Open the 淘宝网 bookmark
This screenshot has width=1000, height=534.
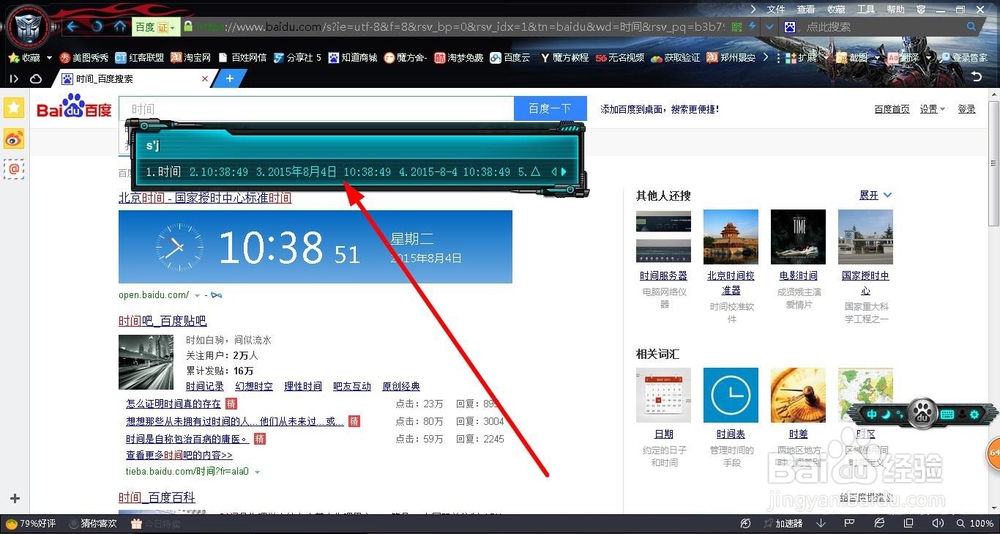(x=190, y=57)
